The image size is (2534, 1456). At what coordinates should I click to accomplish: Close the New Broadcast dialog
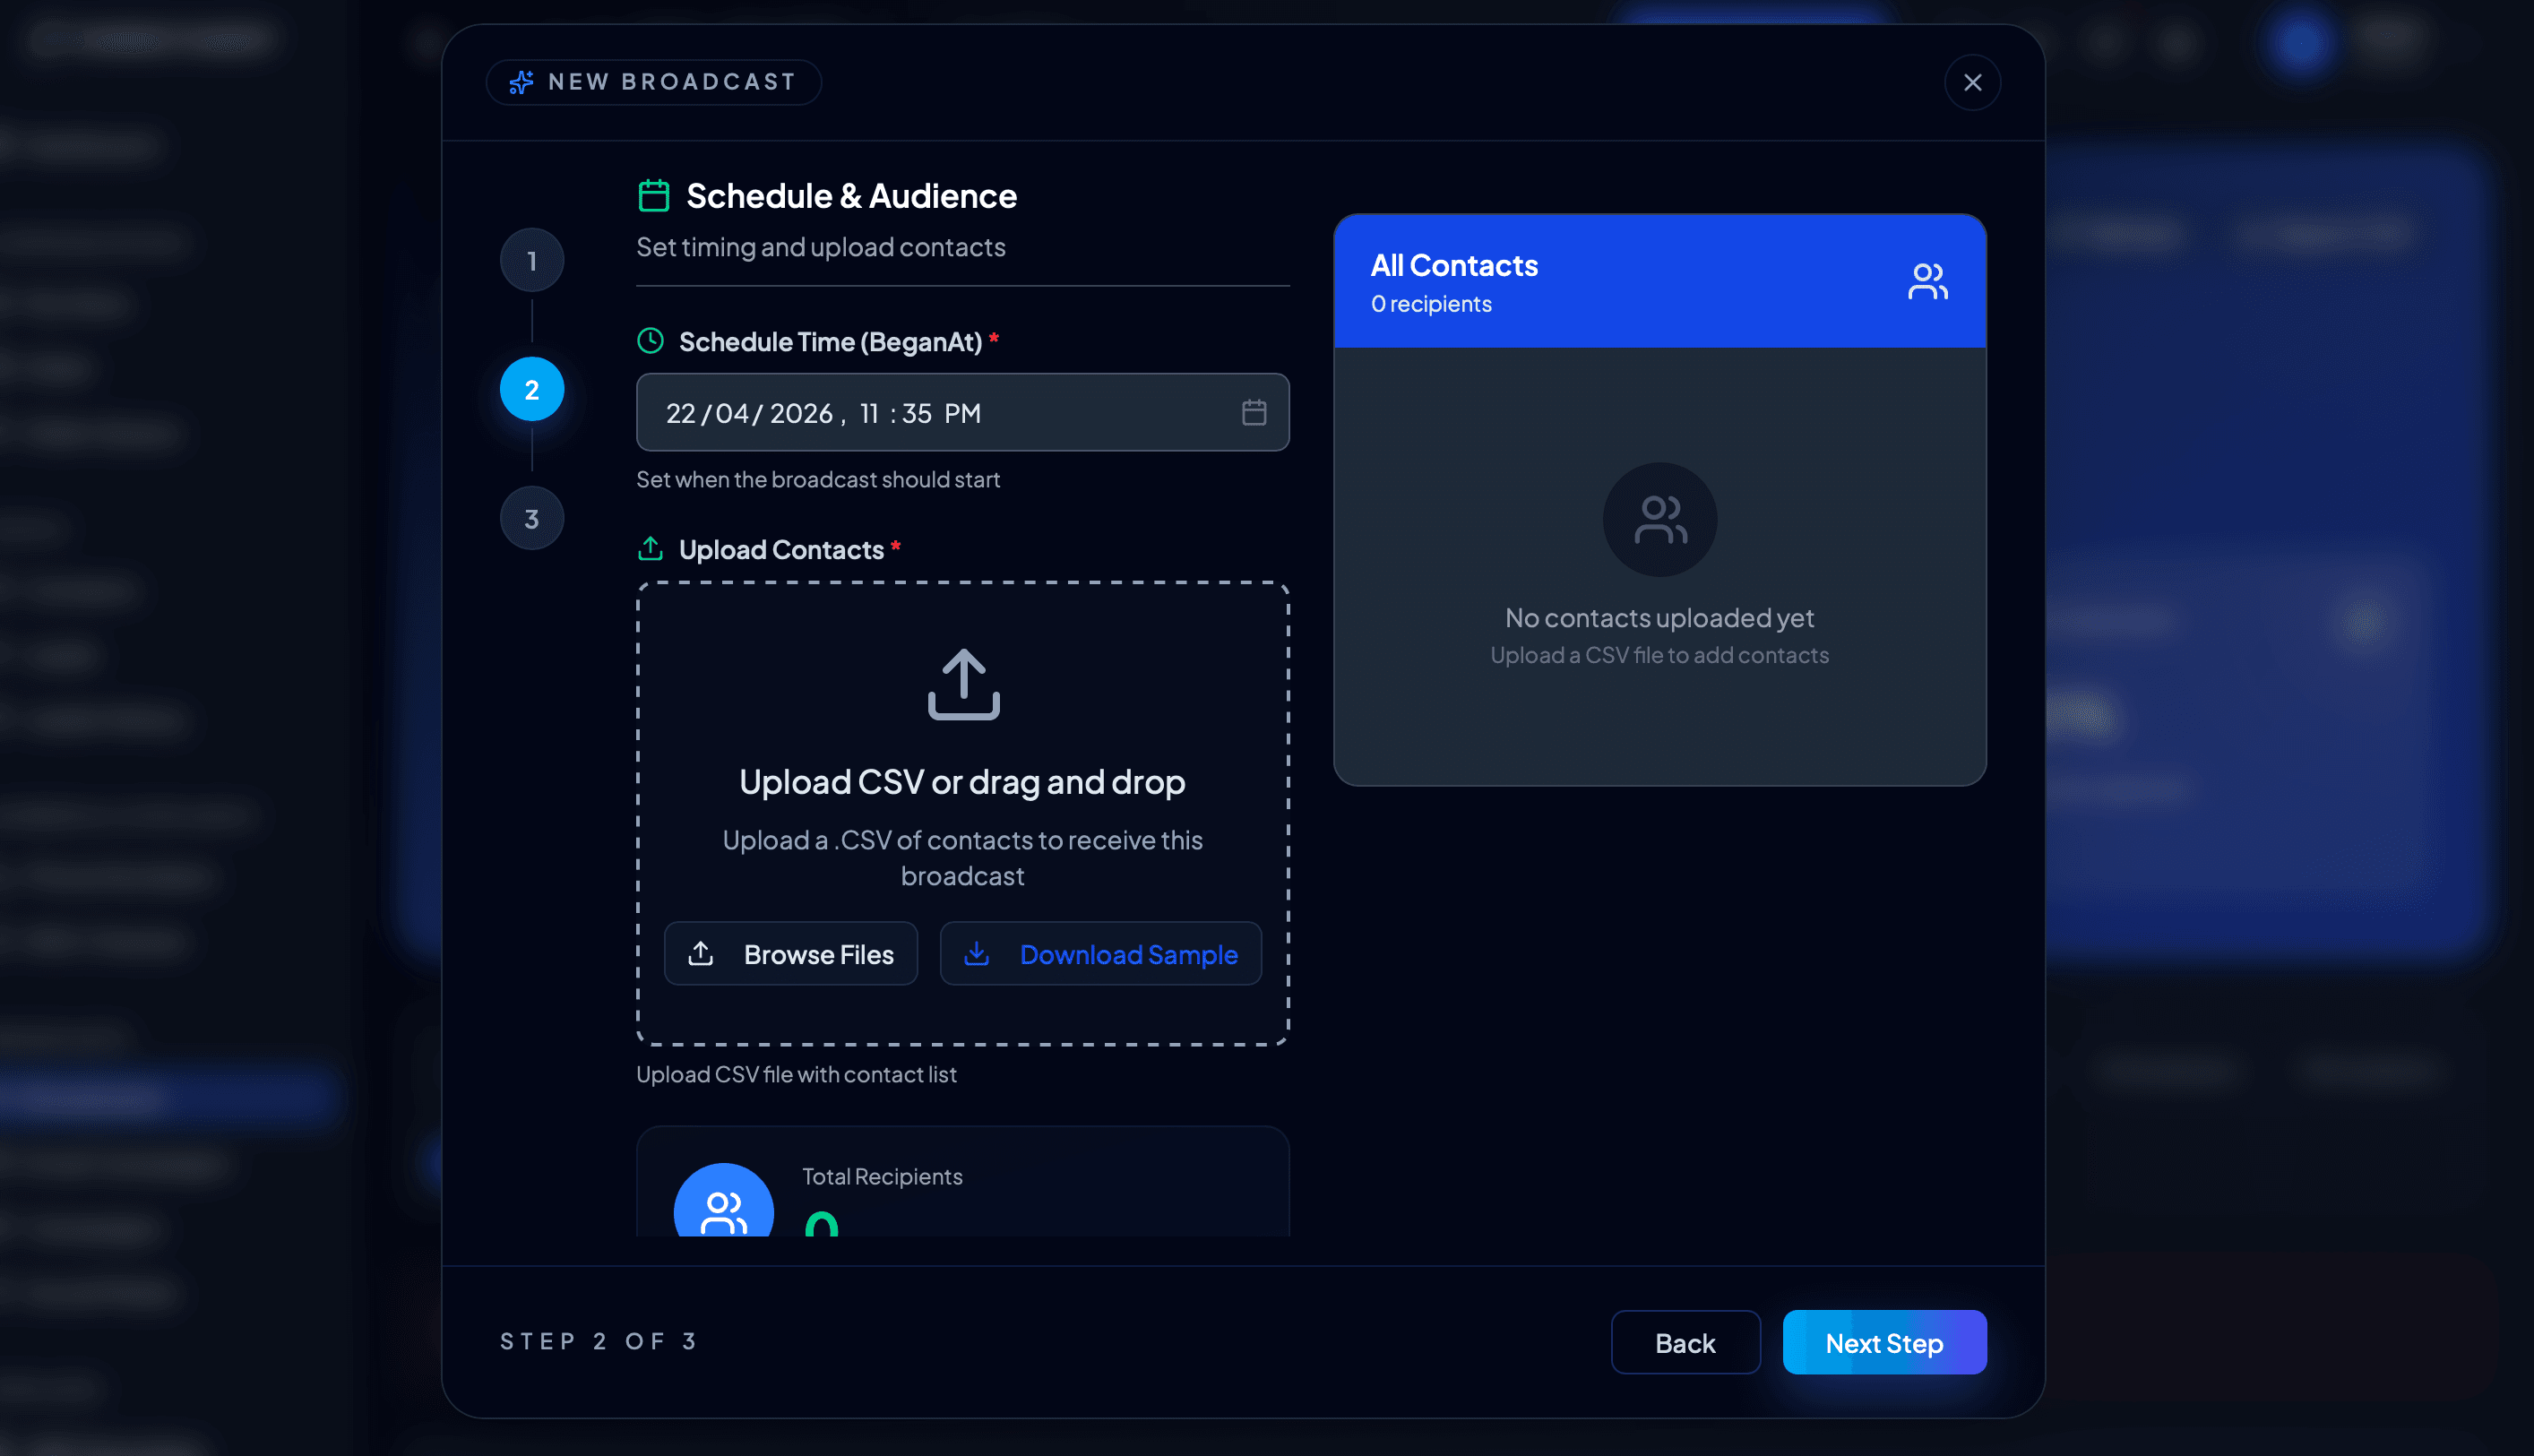(x=1972, y=82)
